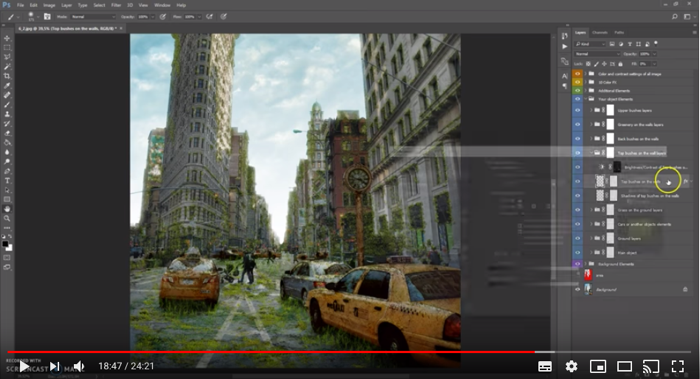Hide the Ground layers group
Image resolution: width=700 pixels, height=379 pixels.
click(x=578, y=238)
